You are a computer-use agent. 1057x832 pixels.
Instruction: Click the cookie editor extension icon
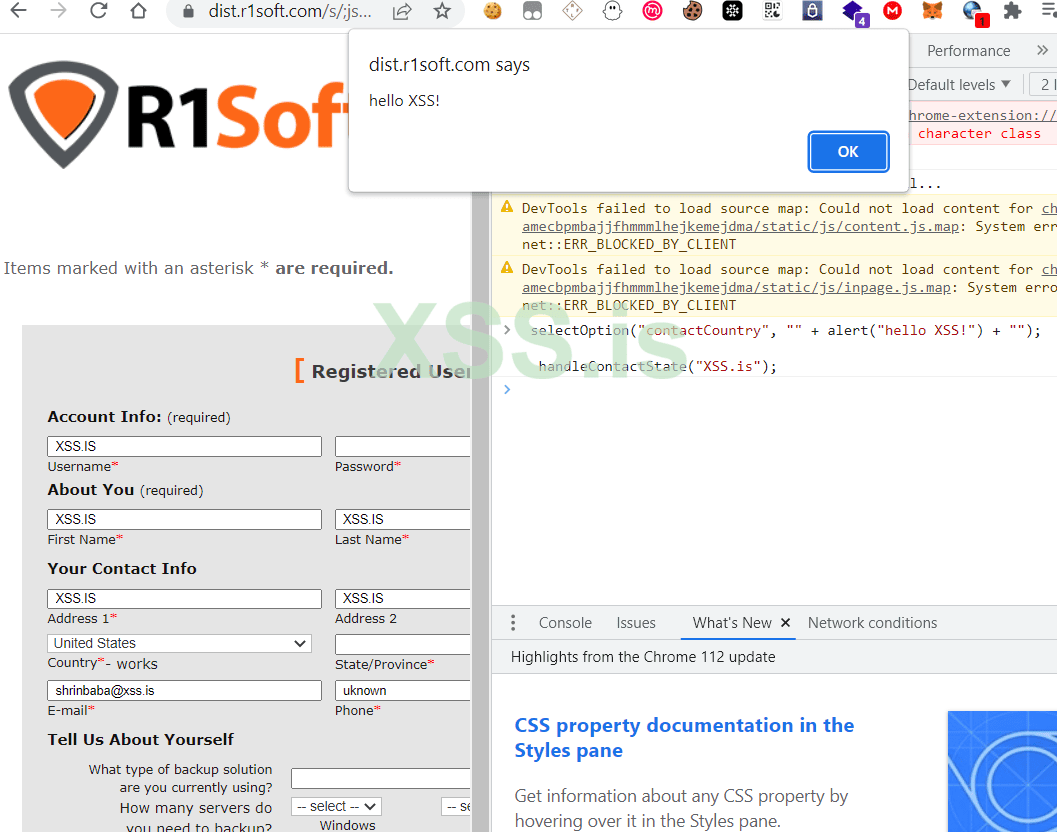coord(692,12)
